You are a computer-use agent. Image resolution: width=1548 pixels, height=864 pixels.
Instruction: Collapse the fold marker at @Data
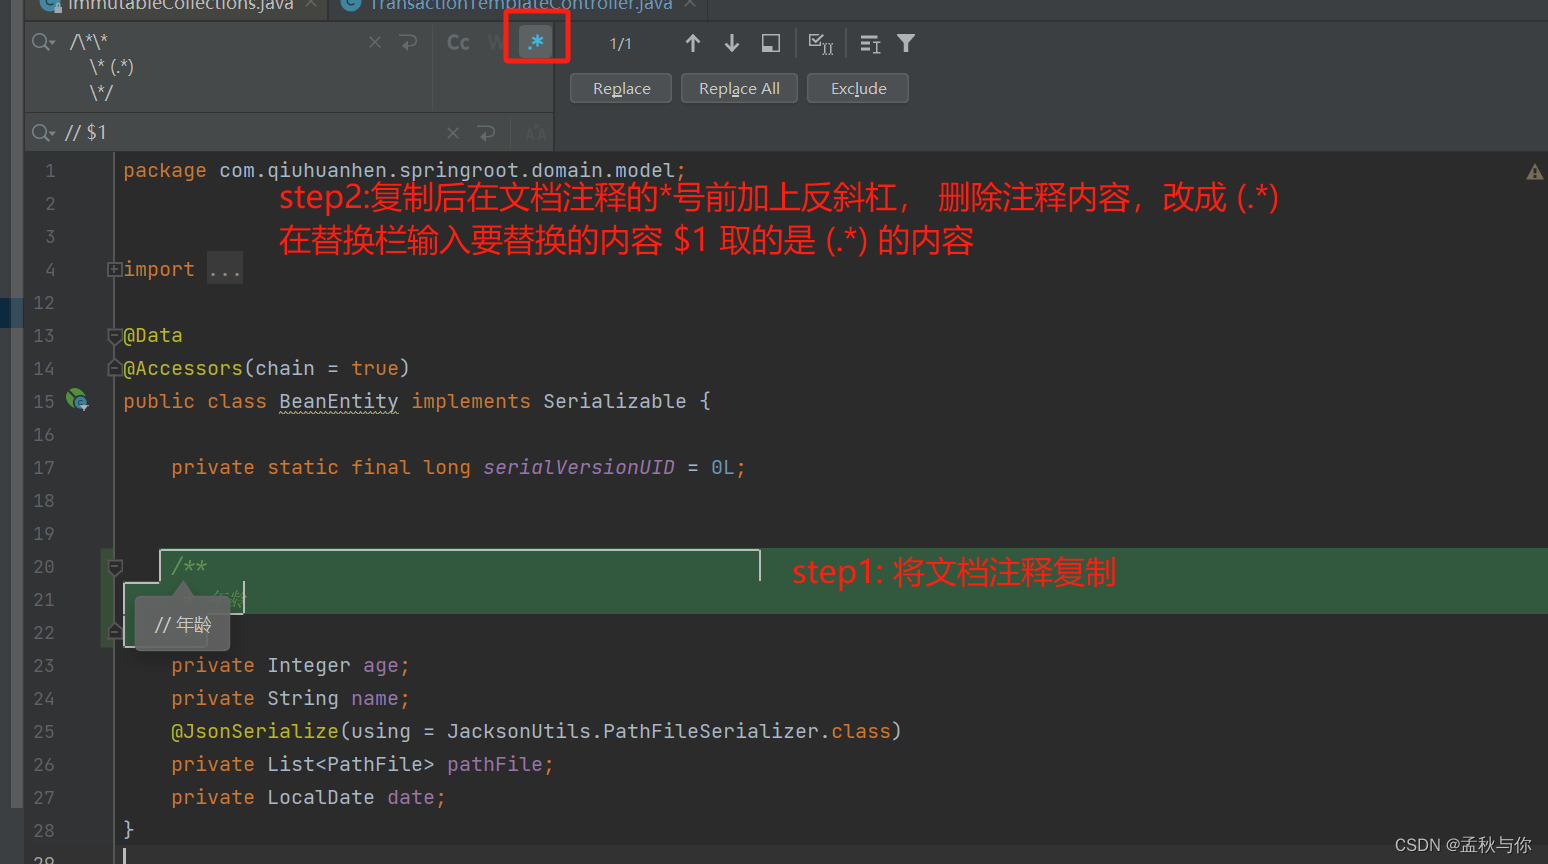pyautogui.click(x=114, y=335)
